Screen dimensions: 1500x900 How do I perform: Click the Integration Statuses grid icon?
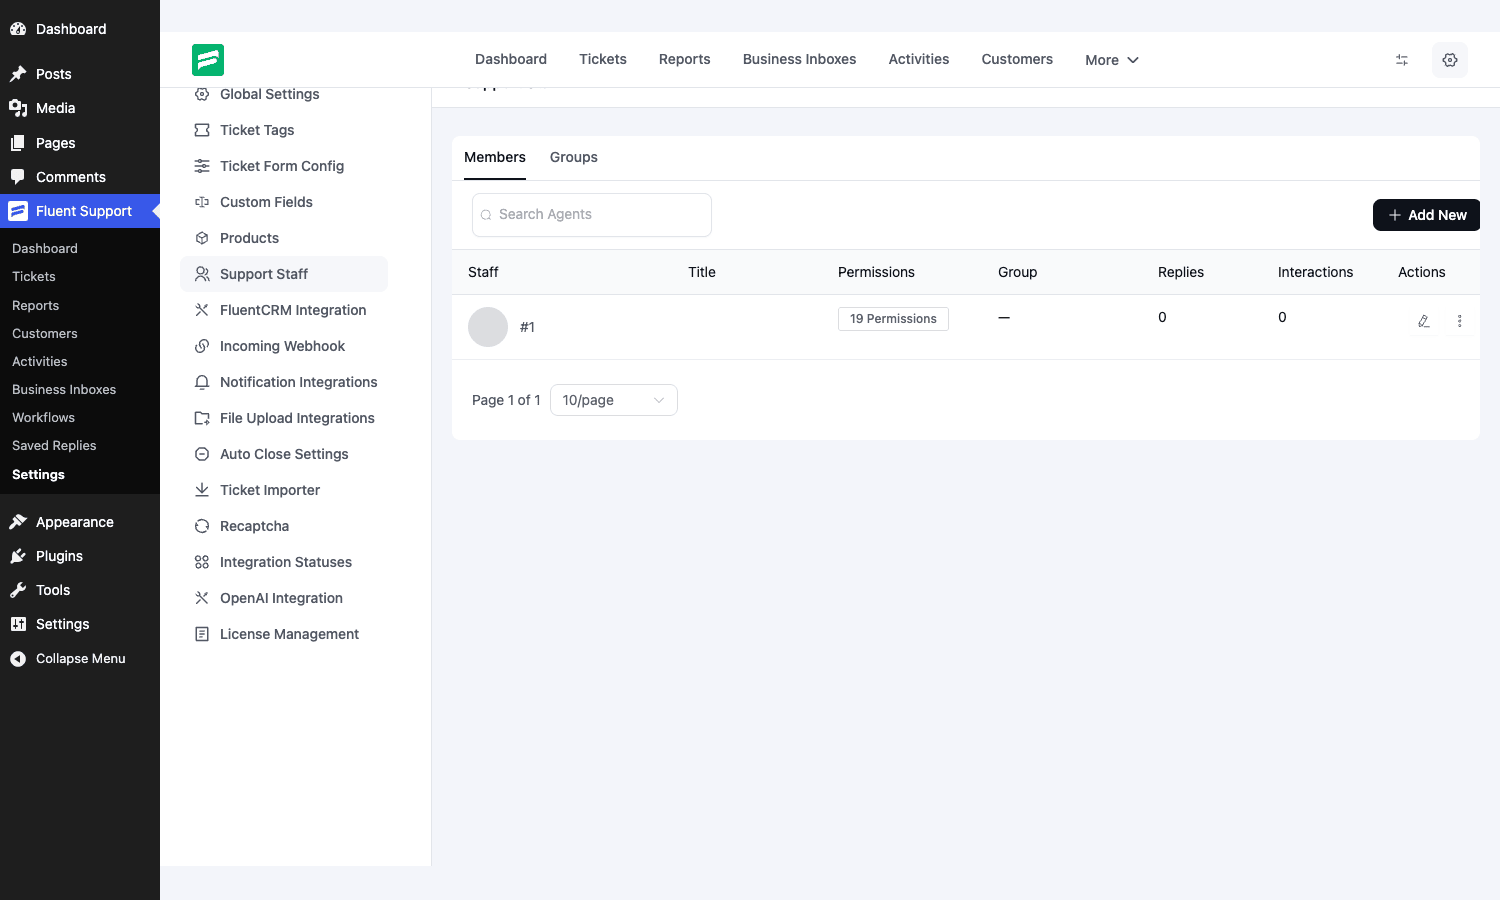tap(202, 562)
